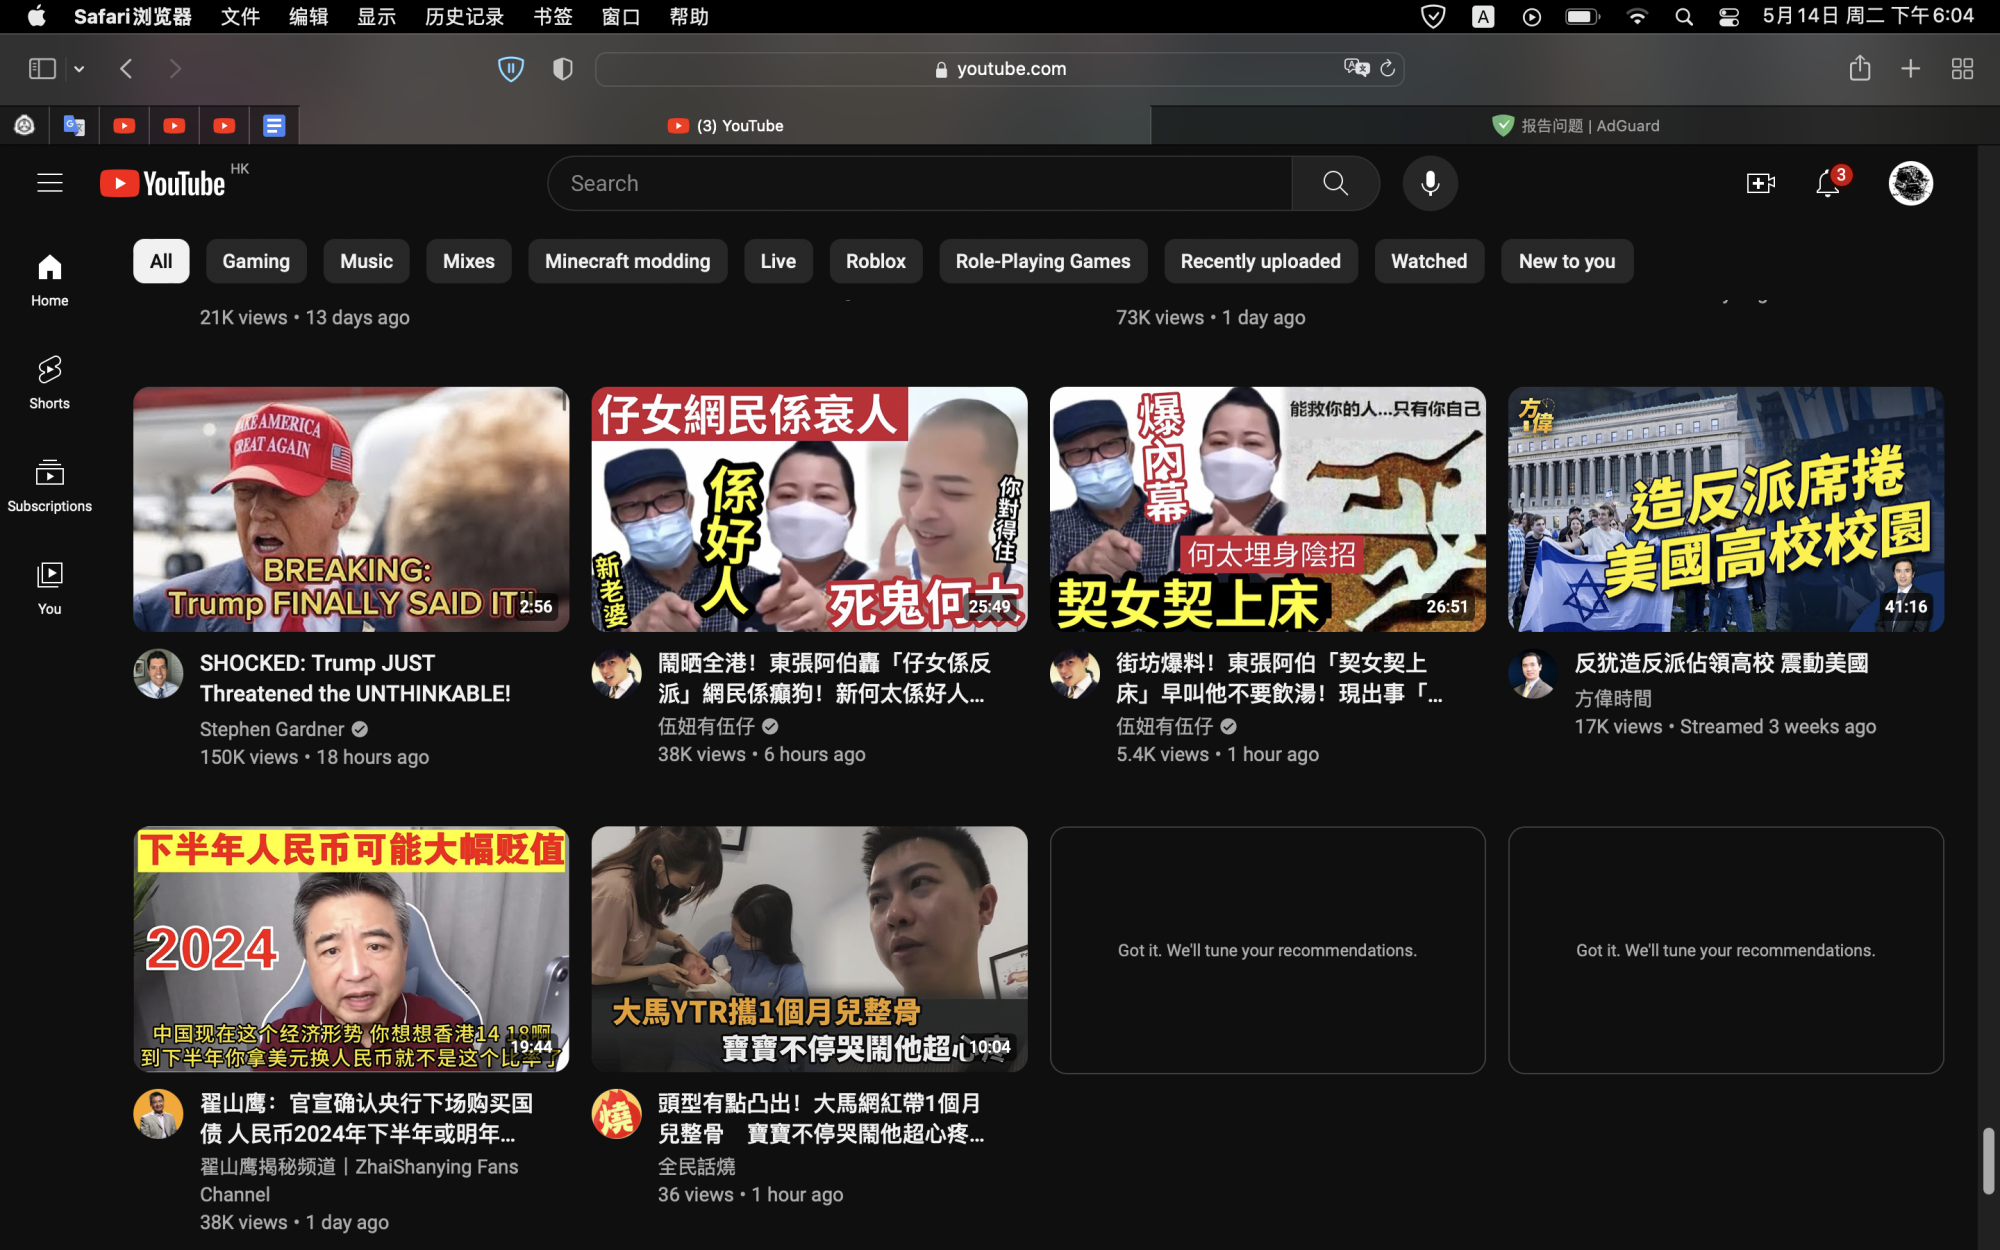
Task: Toggle the sidebar with the hamburger menu
Action: pos(49,183)
